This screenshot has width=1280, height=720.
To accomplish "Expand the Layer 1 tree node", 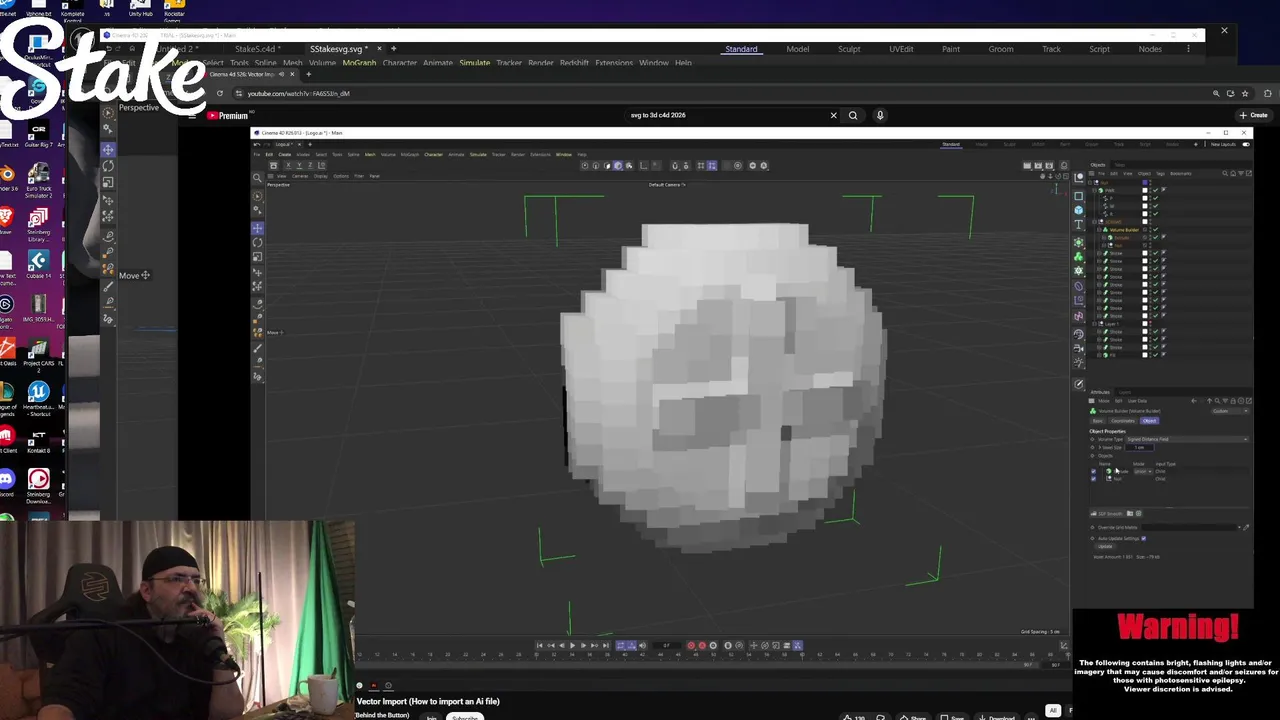I will [1094, 324].
